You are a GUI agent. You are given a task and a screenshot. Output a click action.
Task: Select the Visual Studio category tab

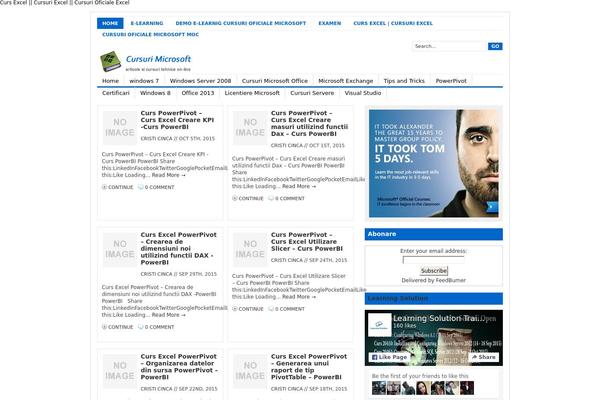[x=363, y=93]
